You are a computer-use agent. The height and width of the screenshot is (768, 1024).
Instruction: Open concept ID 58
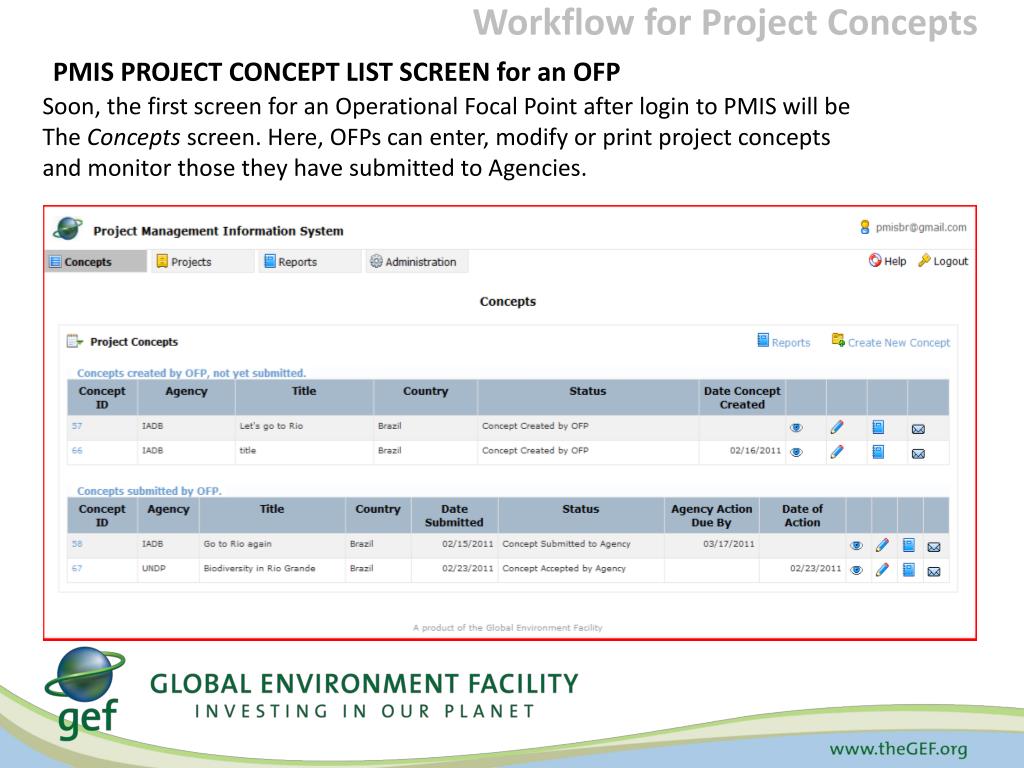pos(77,543)
